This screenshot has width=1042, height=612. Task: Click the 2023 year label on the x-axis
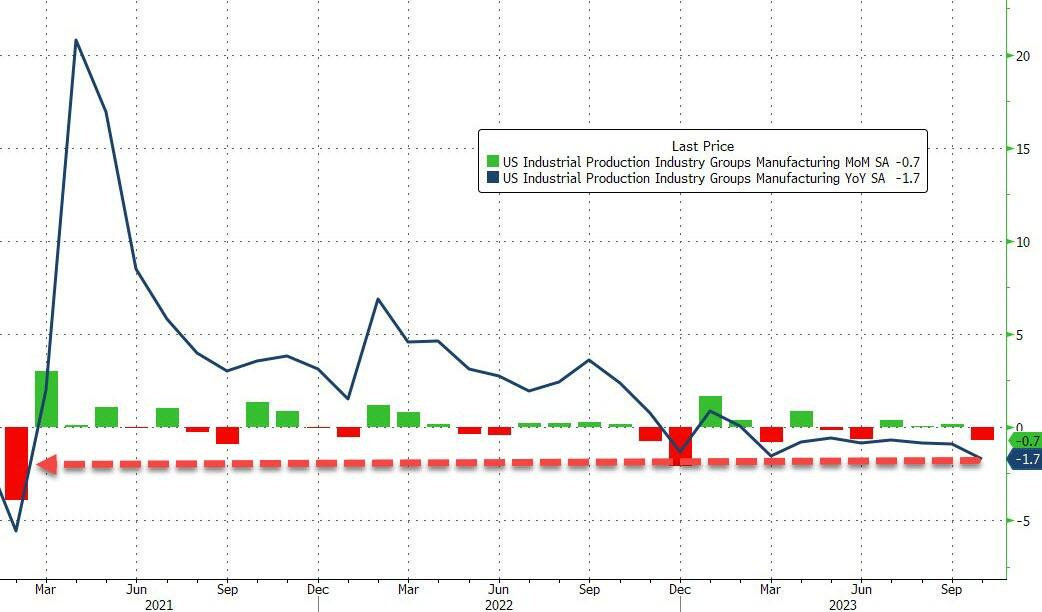coord(841,604)
